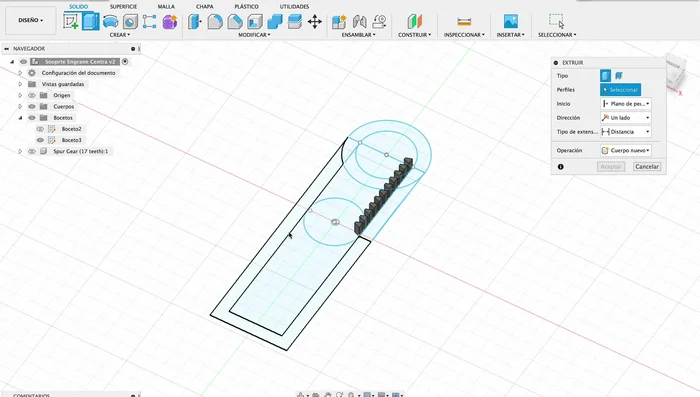This screenshot has width=700, height=397.
Task: Select the Shell tool icon
Action: click(x=255, y=21)
